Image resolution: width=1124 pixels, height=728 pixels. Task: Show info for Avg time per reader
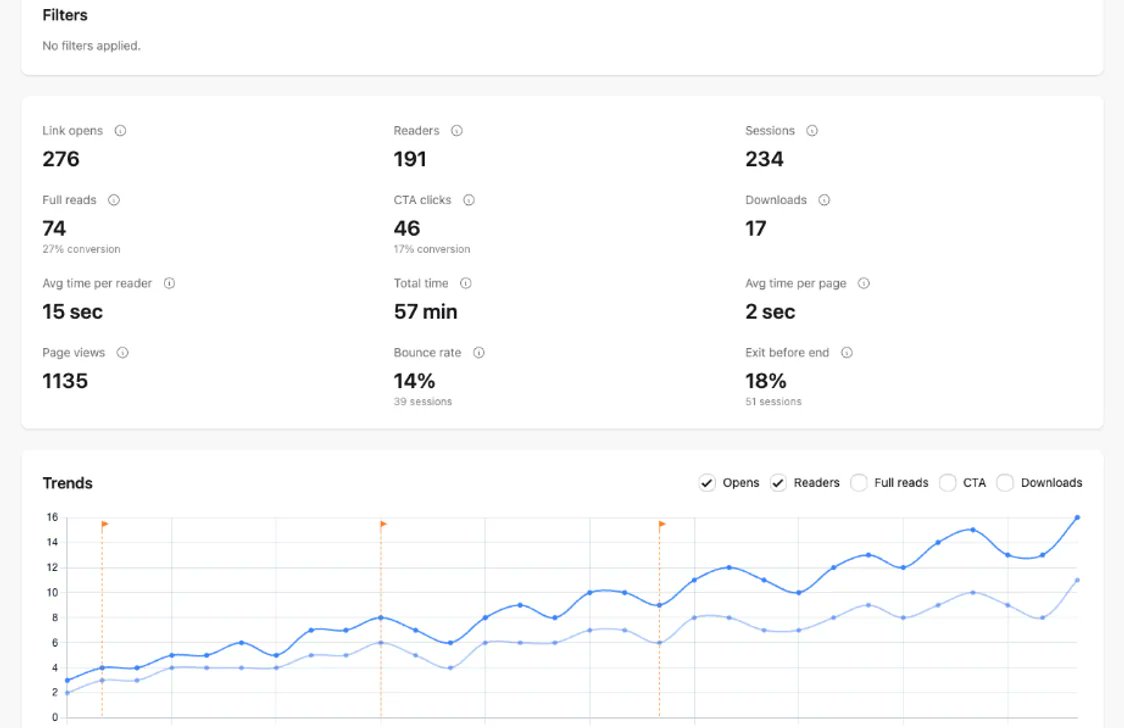(169, 283)
